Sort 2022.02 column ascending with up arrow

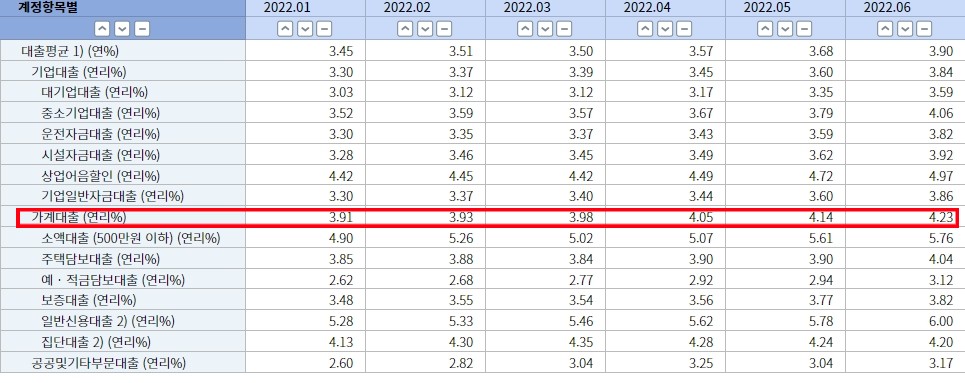pos(405,29)
